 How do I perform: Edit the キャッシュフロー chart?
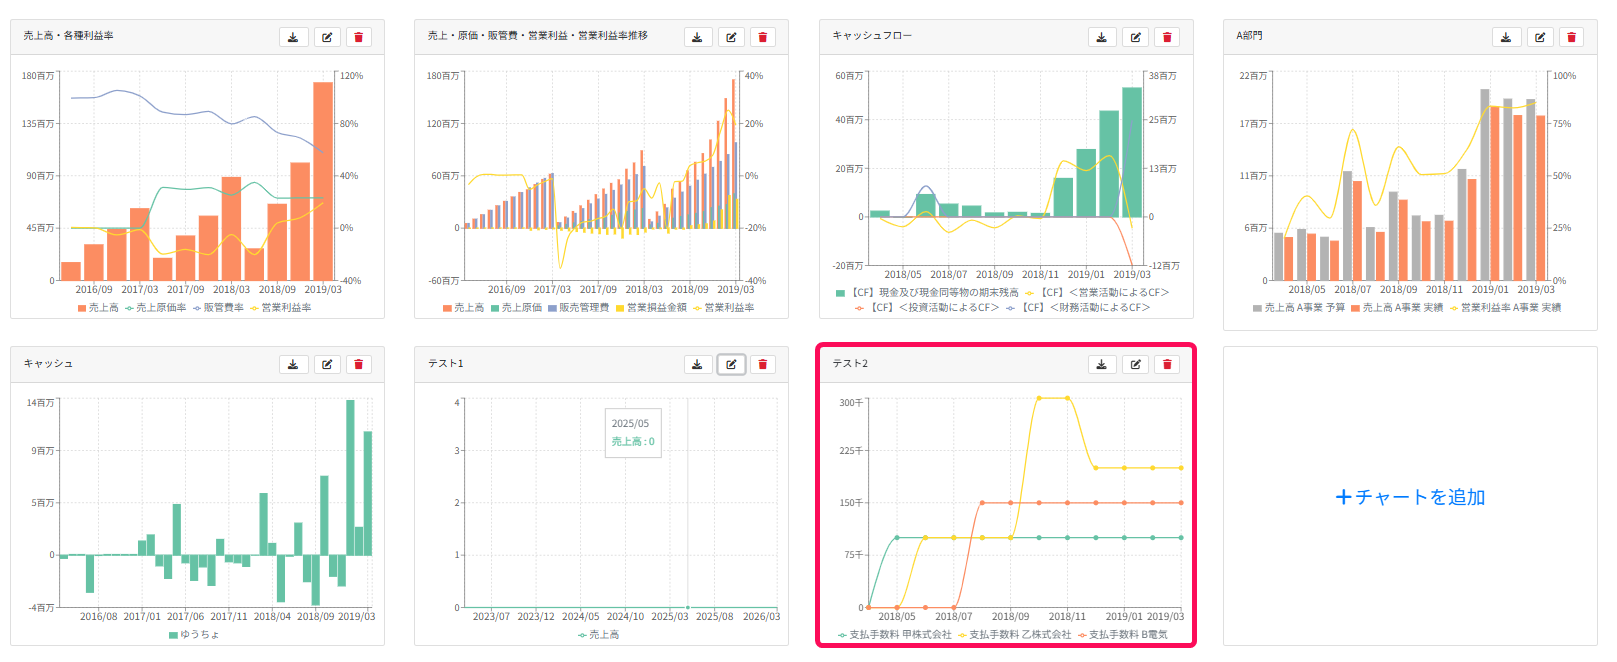pyautogui.click(x=1135, y=37)
